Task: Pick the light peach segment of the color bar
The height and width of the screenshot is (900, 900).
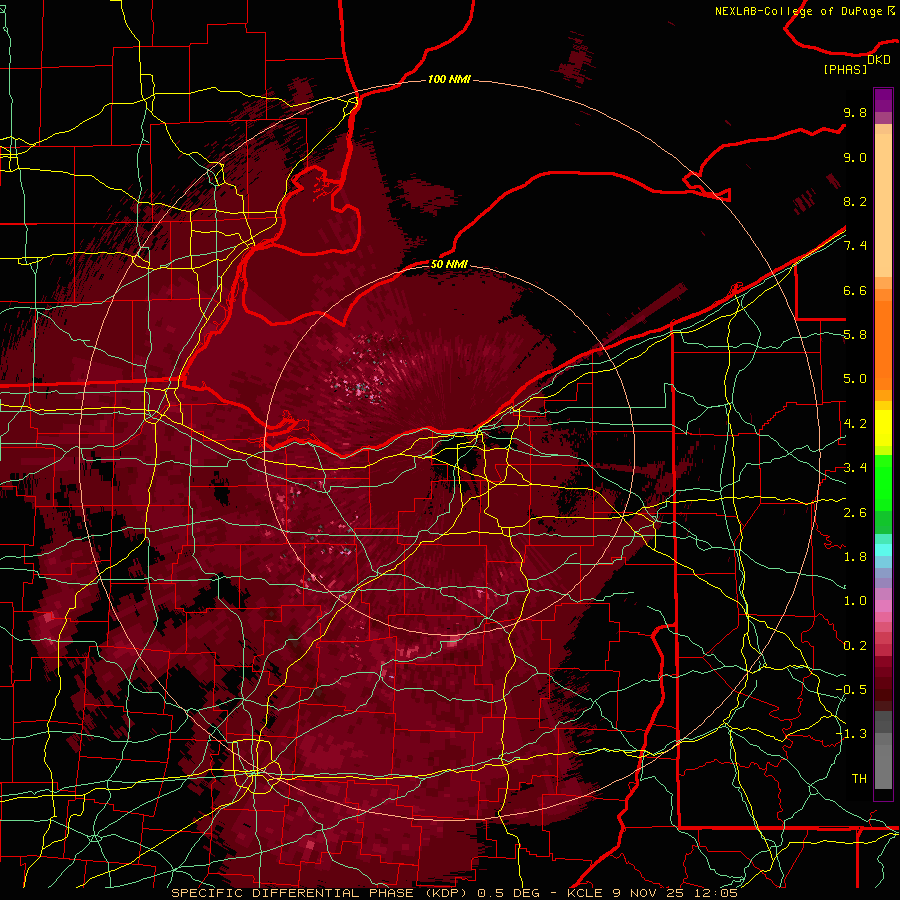Action: tap(883, 205)
